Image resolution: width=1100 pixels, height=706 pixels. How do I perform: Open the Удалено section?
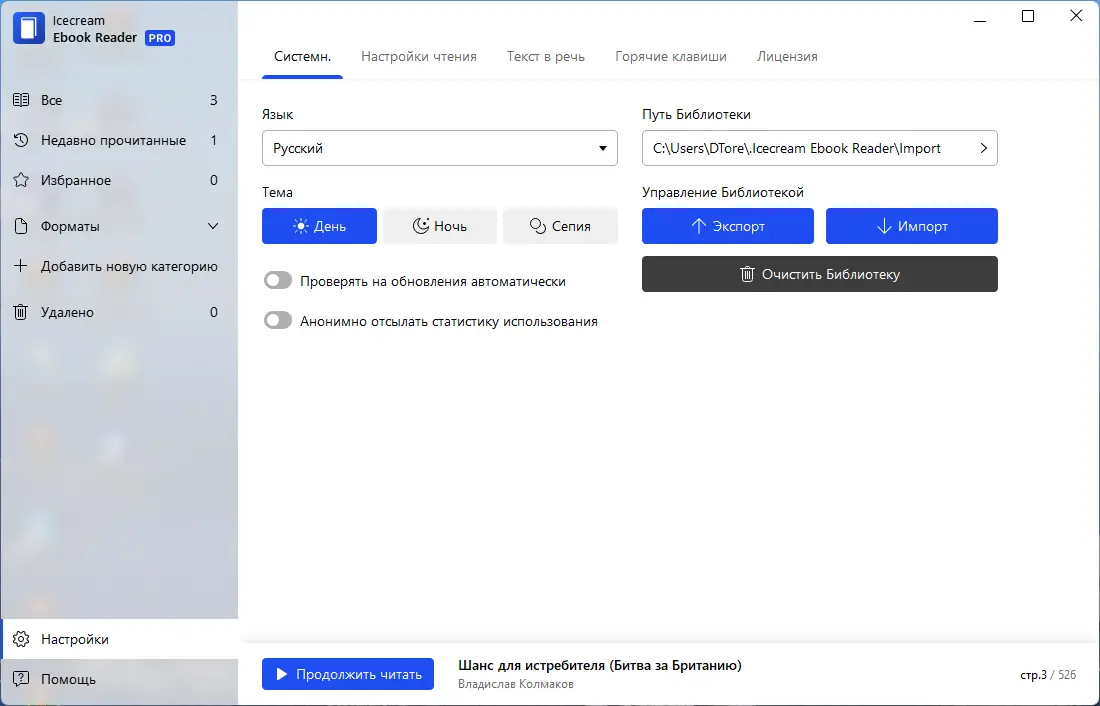[119, 312]
